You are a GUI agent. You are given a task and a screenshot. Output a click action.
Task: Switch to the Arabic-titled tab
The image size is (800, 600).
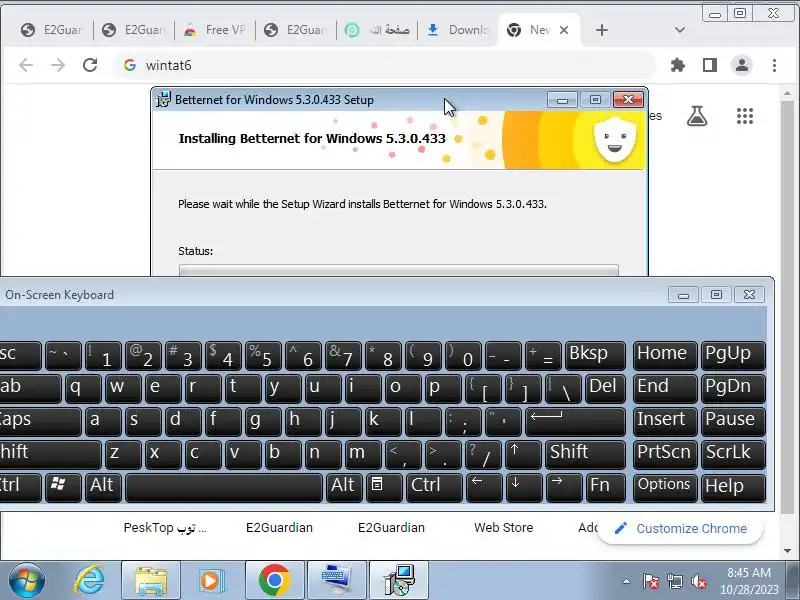tap(377, 30)
